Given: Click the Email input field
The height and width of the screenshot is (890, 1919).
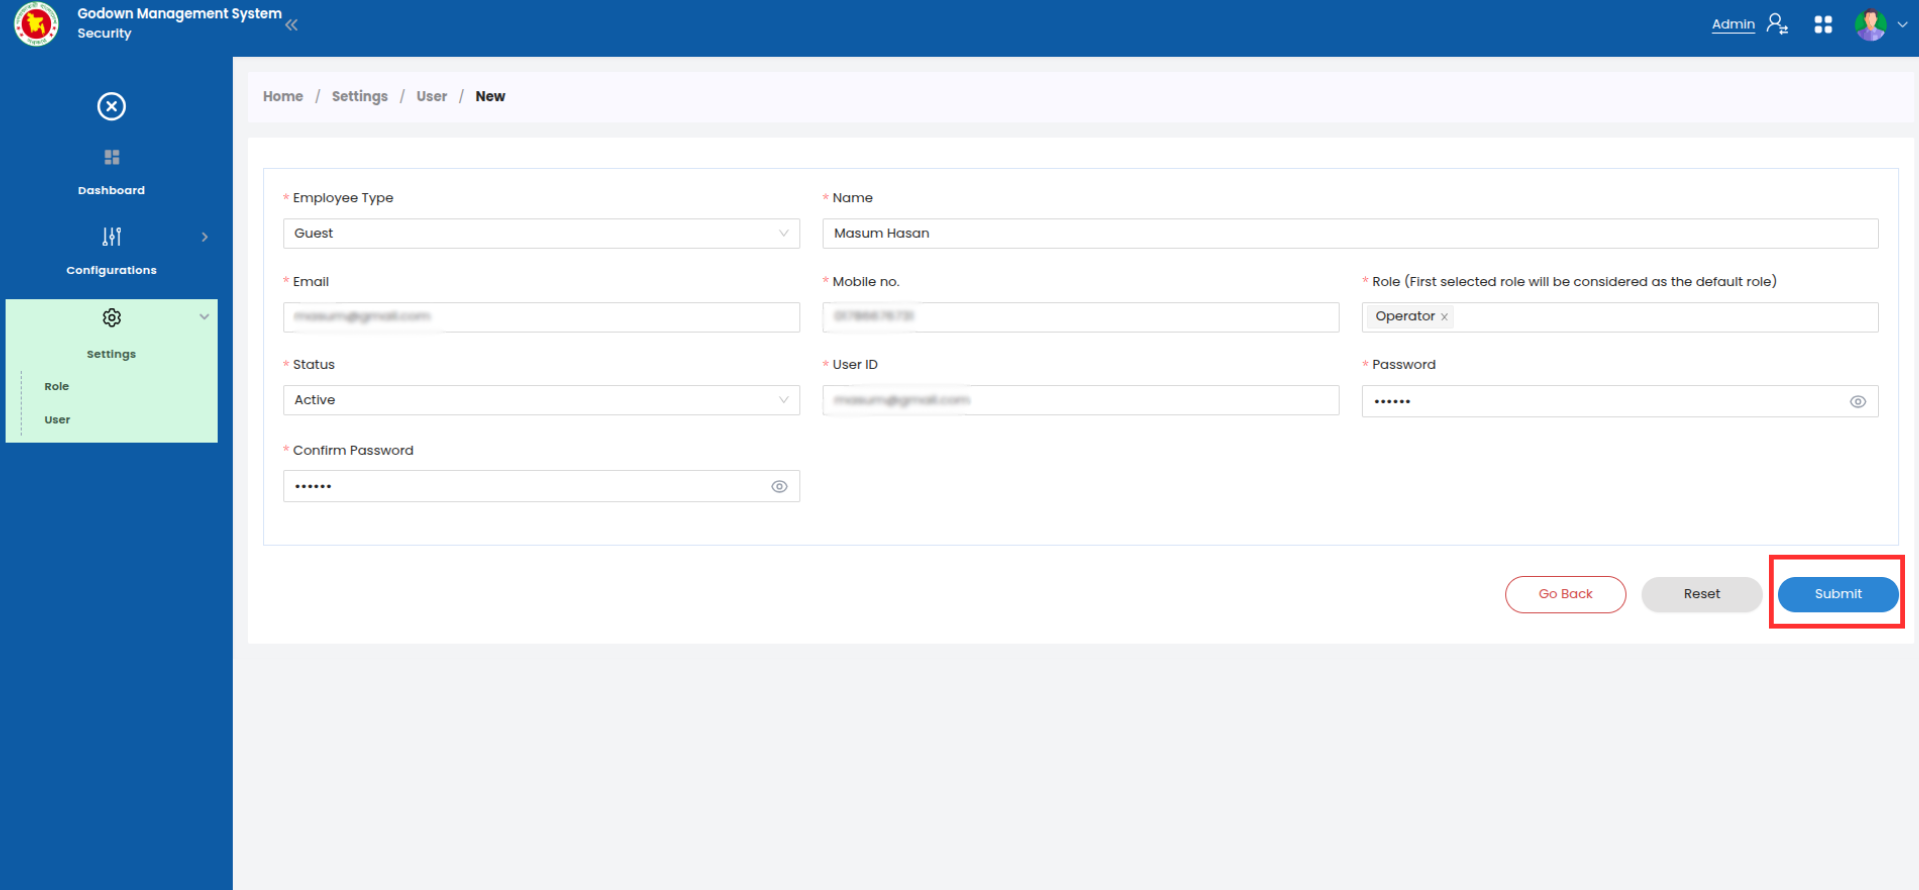Looking at the screenshot, I should [x=541, y=317].
